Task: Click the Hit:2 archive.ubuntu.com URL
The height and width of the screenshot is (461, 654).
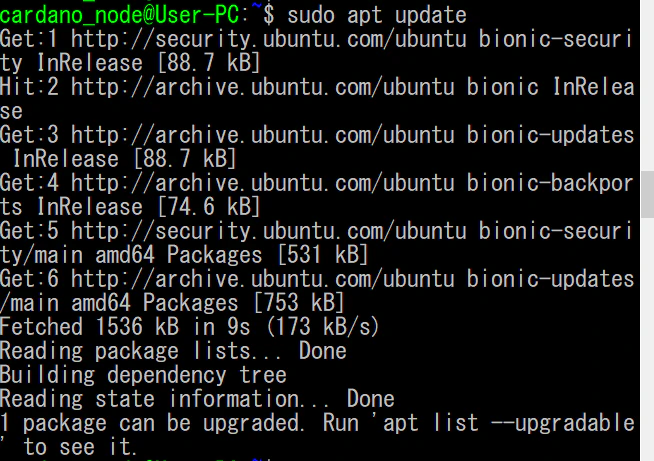Action: click(x=263, y=87)
